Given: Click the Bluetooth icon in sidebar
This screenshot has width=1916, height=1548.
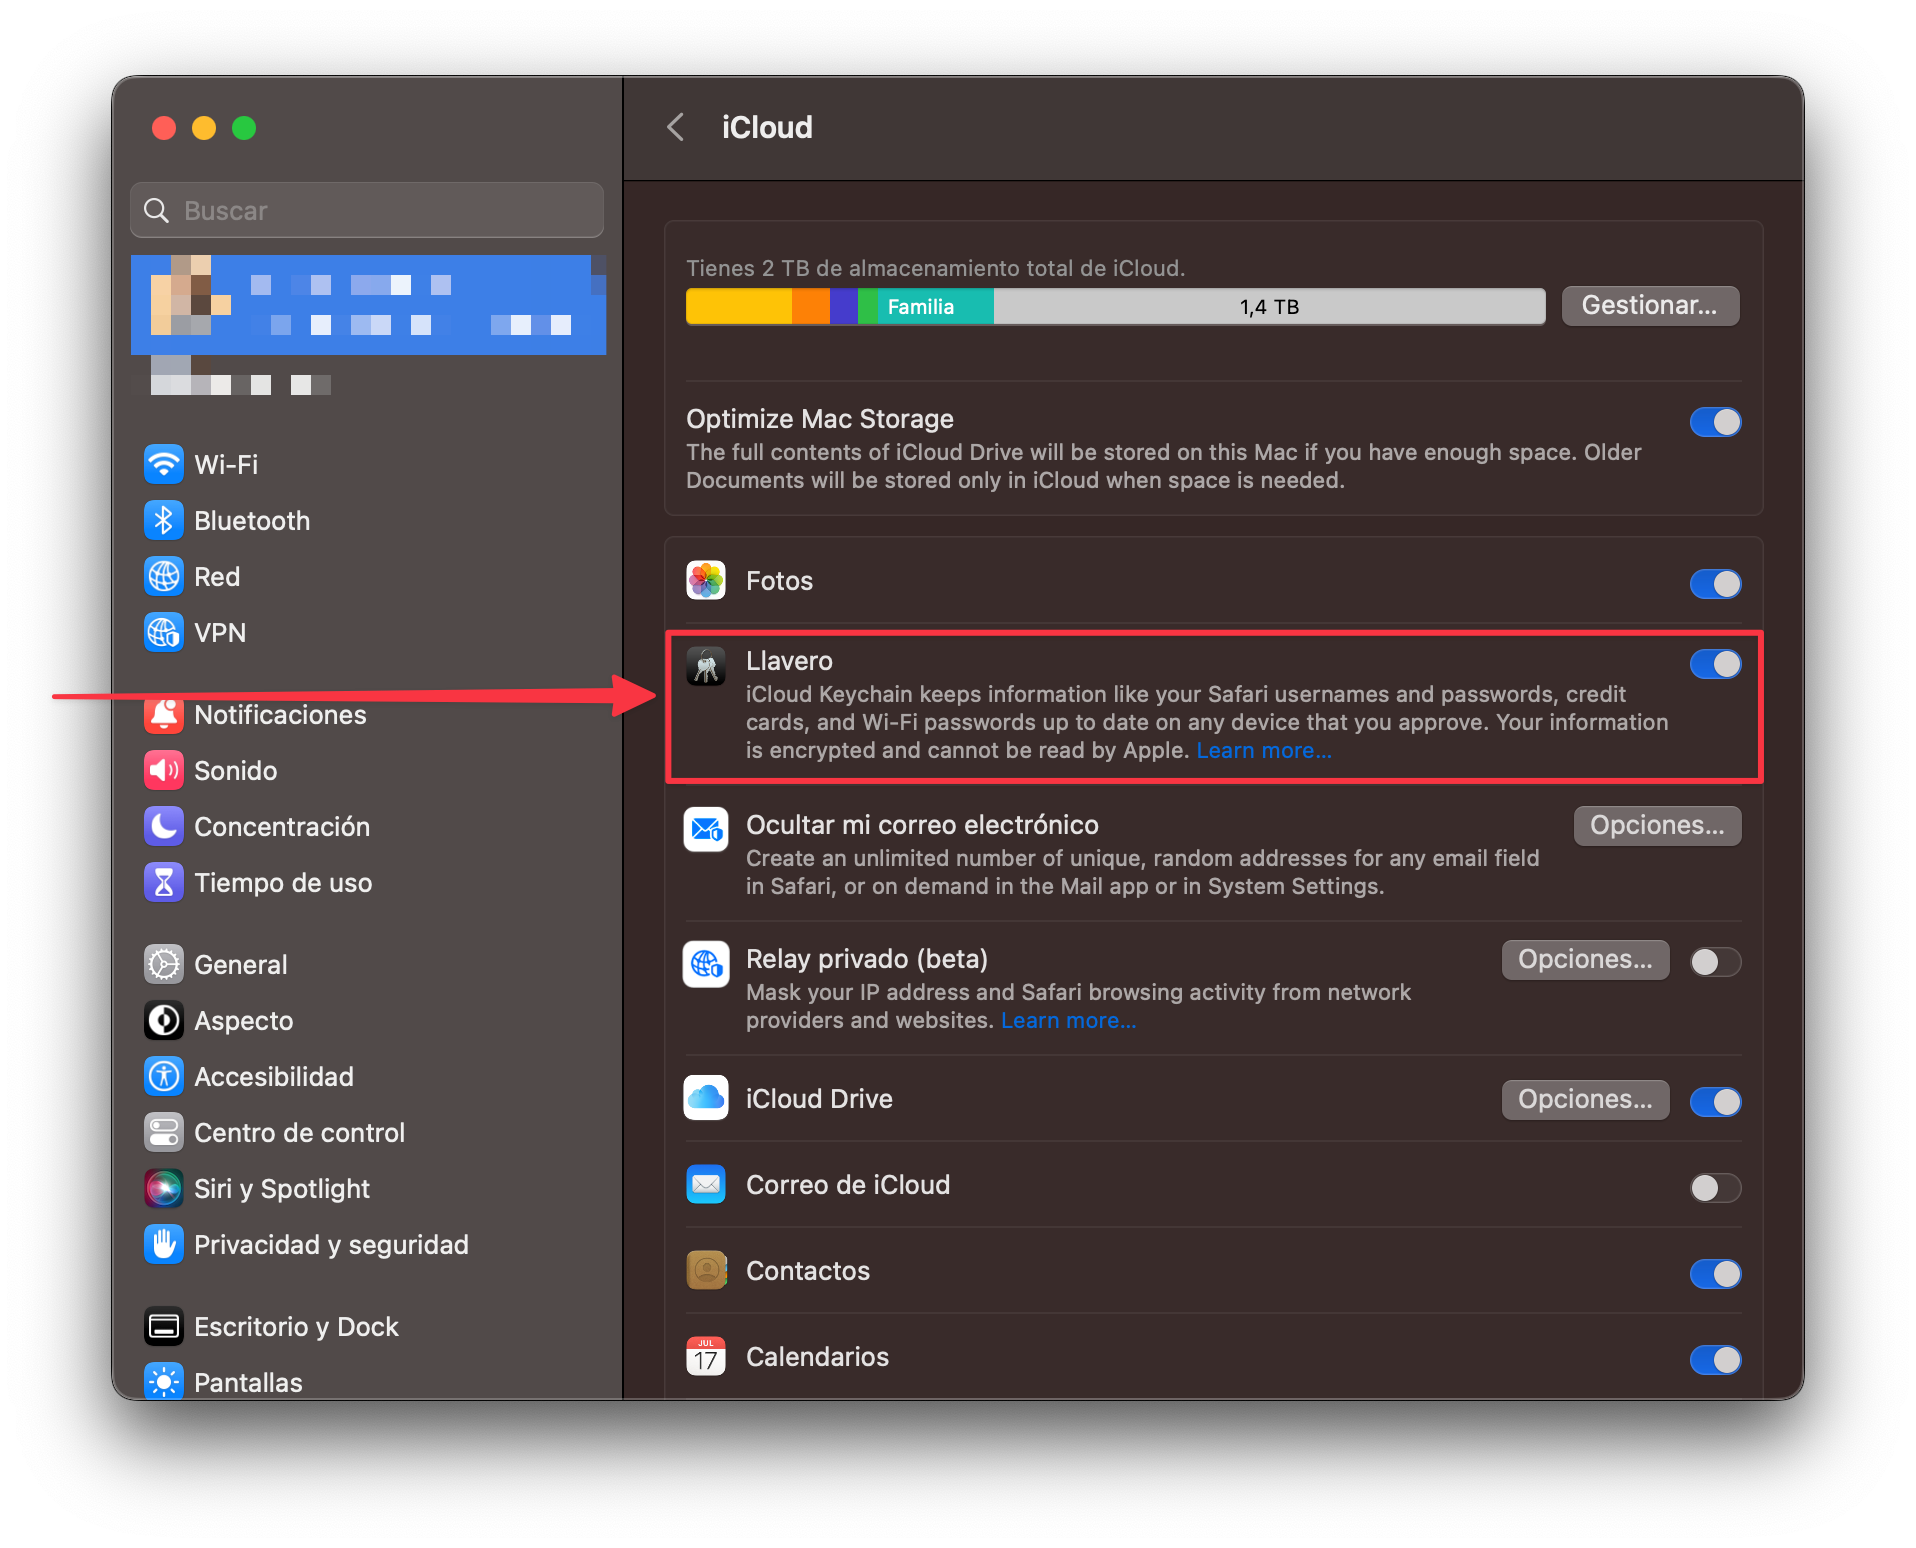Looking at the screenshot, I should click(x=164, y=520).
